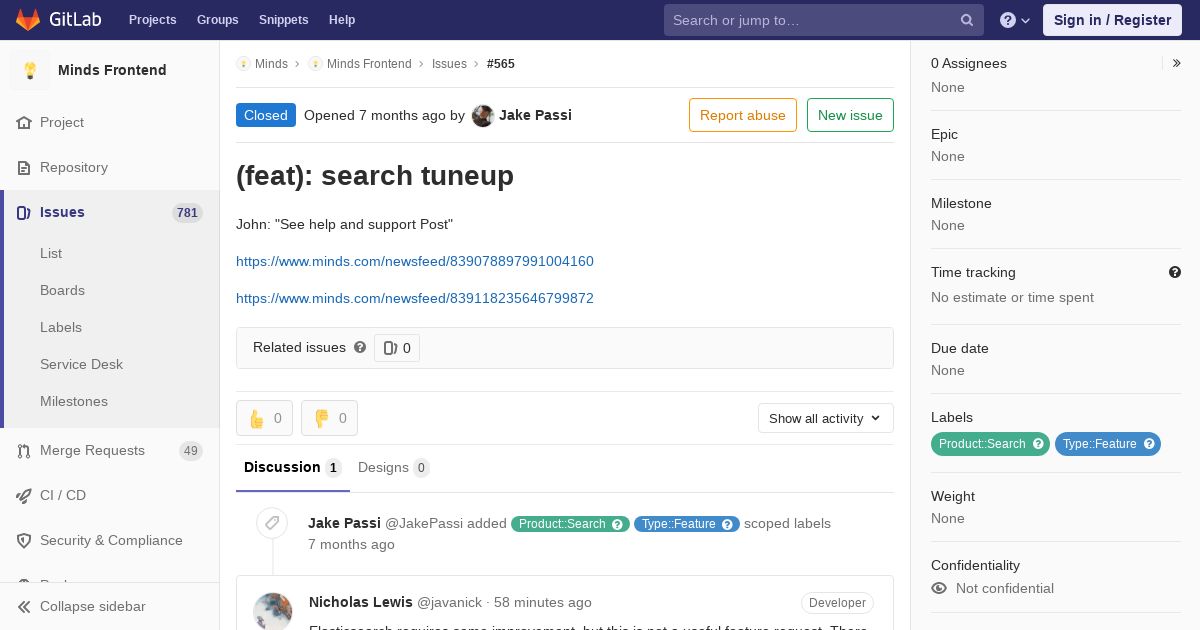Click the Issues icon in the sidebar
This screenshot has height=630, width=1200.
pos(24,212)
